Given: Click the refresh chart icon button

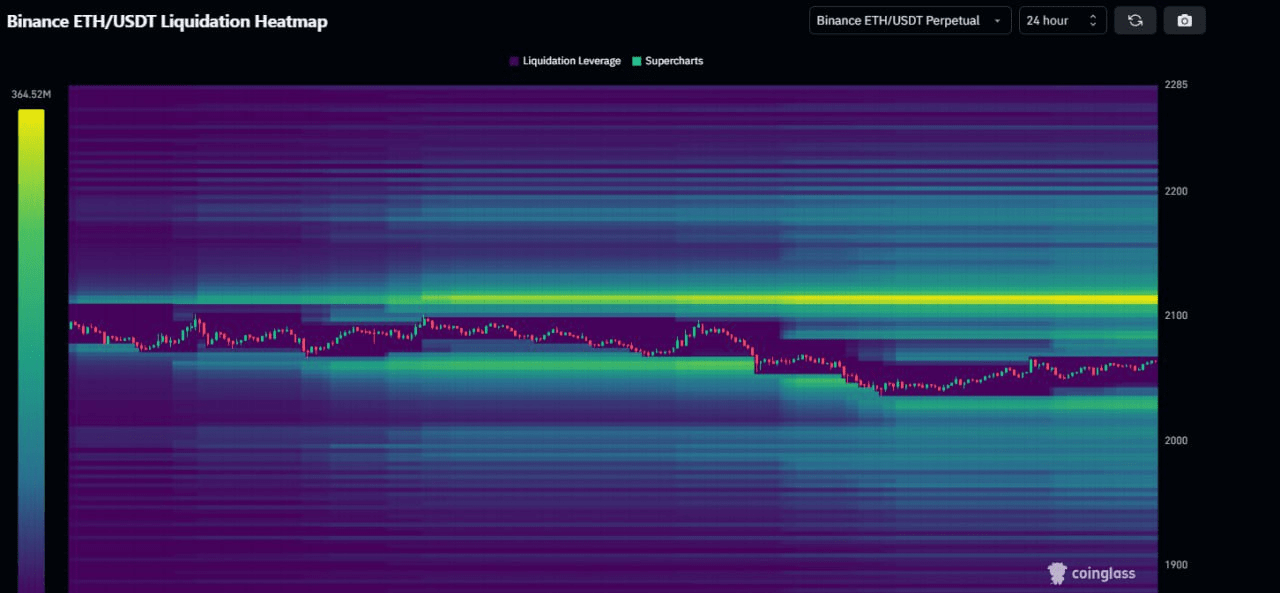Looking at the screenshot, I should [x=1135, y=20].
